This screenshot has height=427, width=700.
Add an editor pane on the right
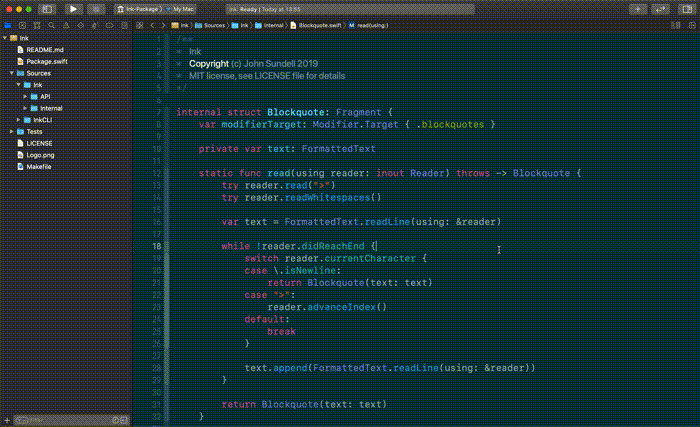(x=692, y=25)
